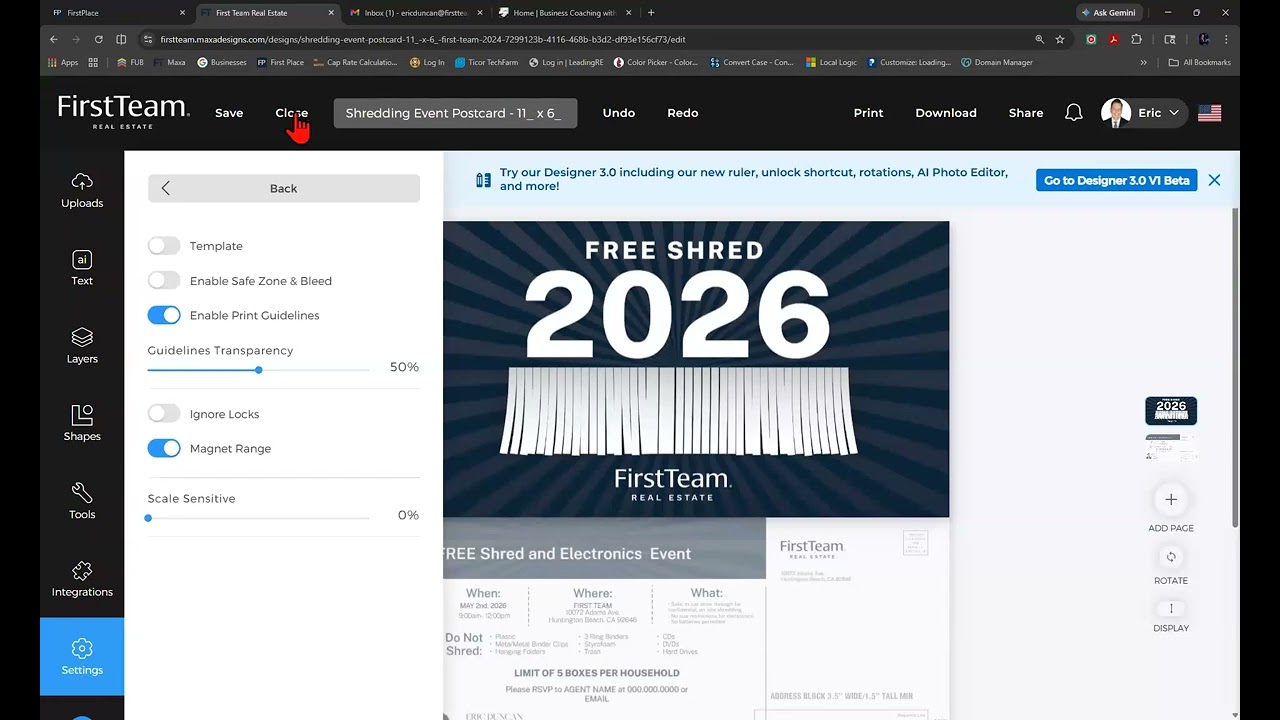Viewport: 1280px width, 720px height.
Task: Click the US flag language icon
Action: click(1210, 113)
